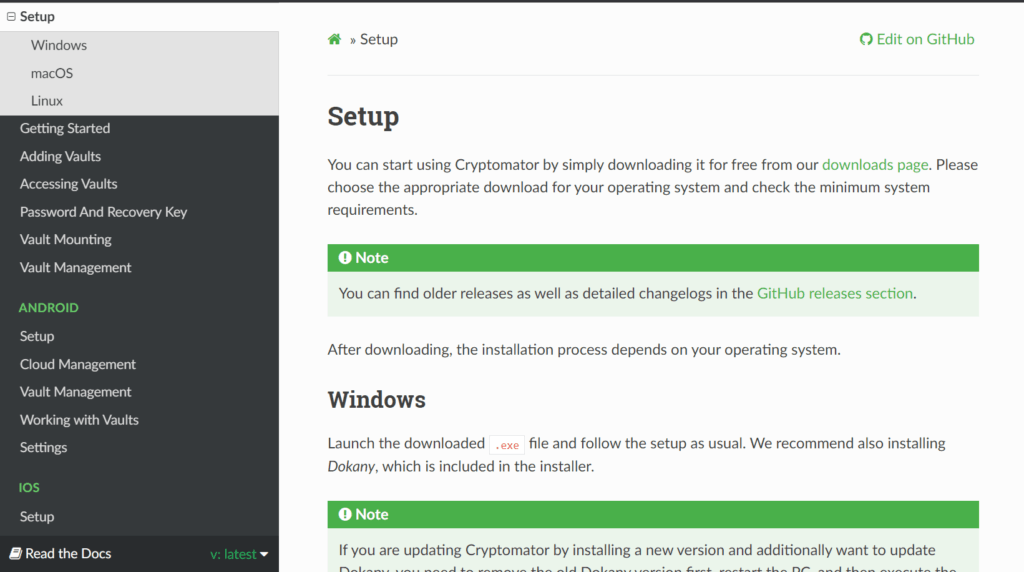Click the Setup main page heading

[x=363, y=116]
